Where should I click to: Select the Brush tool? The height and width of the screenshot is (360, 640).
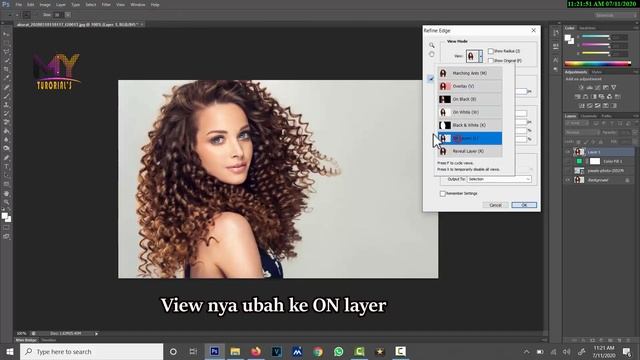(6, 96)
